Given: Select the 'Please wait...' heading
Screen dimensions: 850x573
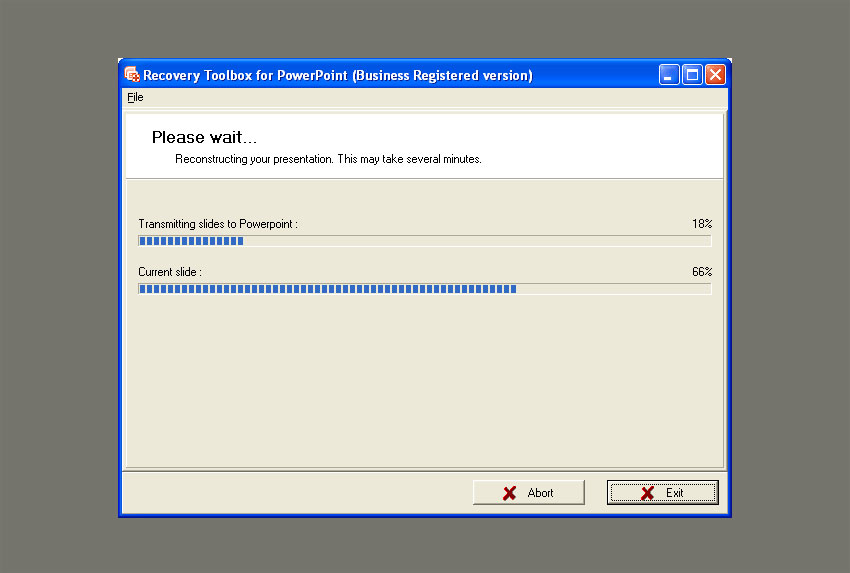Looking at the screenshot, I should 204,137.
